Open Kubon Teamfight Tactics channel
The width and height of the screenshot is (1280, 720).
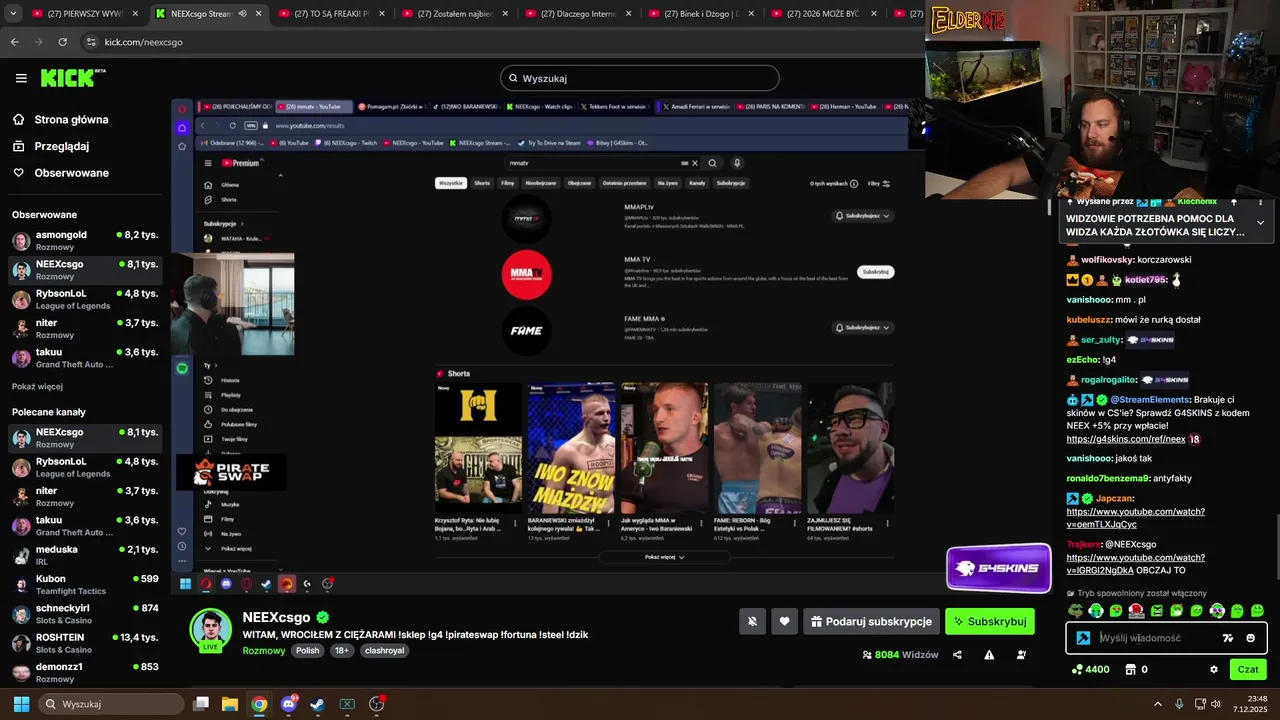point(85,584)
